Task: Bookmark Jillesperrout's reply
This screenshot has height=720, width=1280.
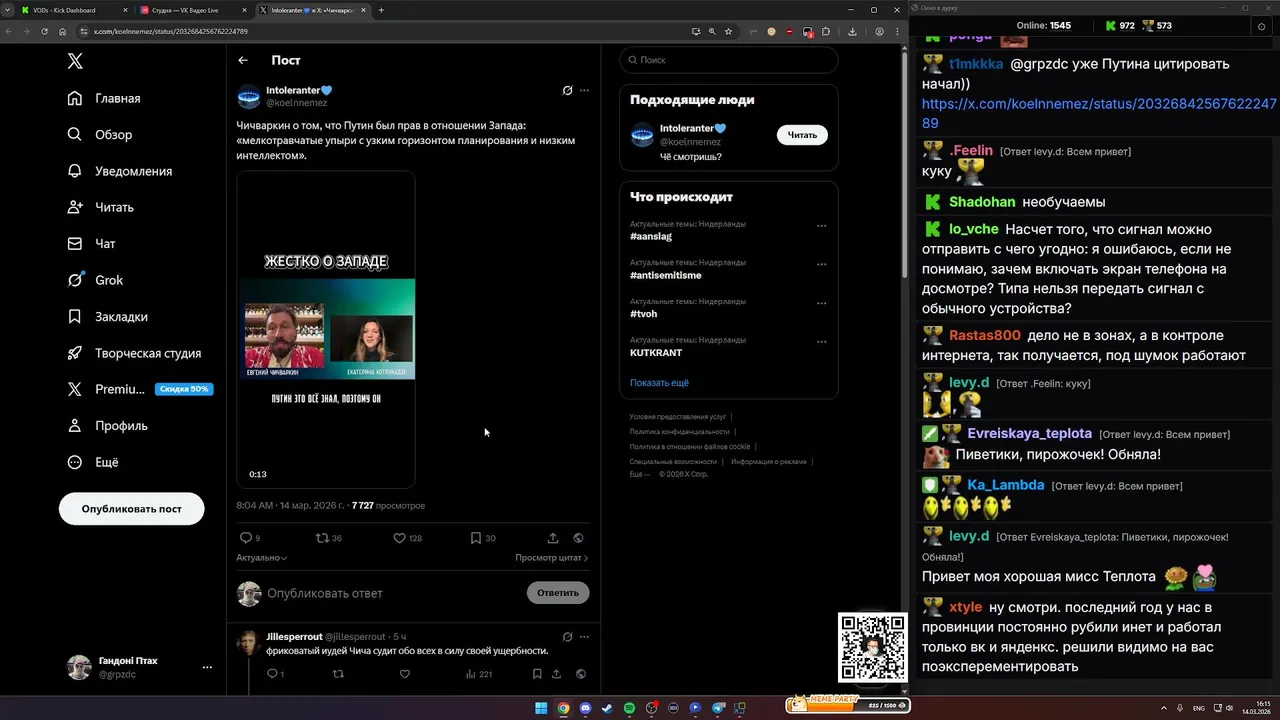Action: pos(536,674)
